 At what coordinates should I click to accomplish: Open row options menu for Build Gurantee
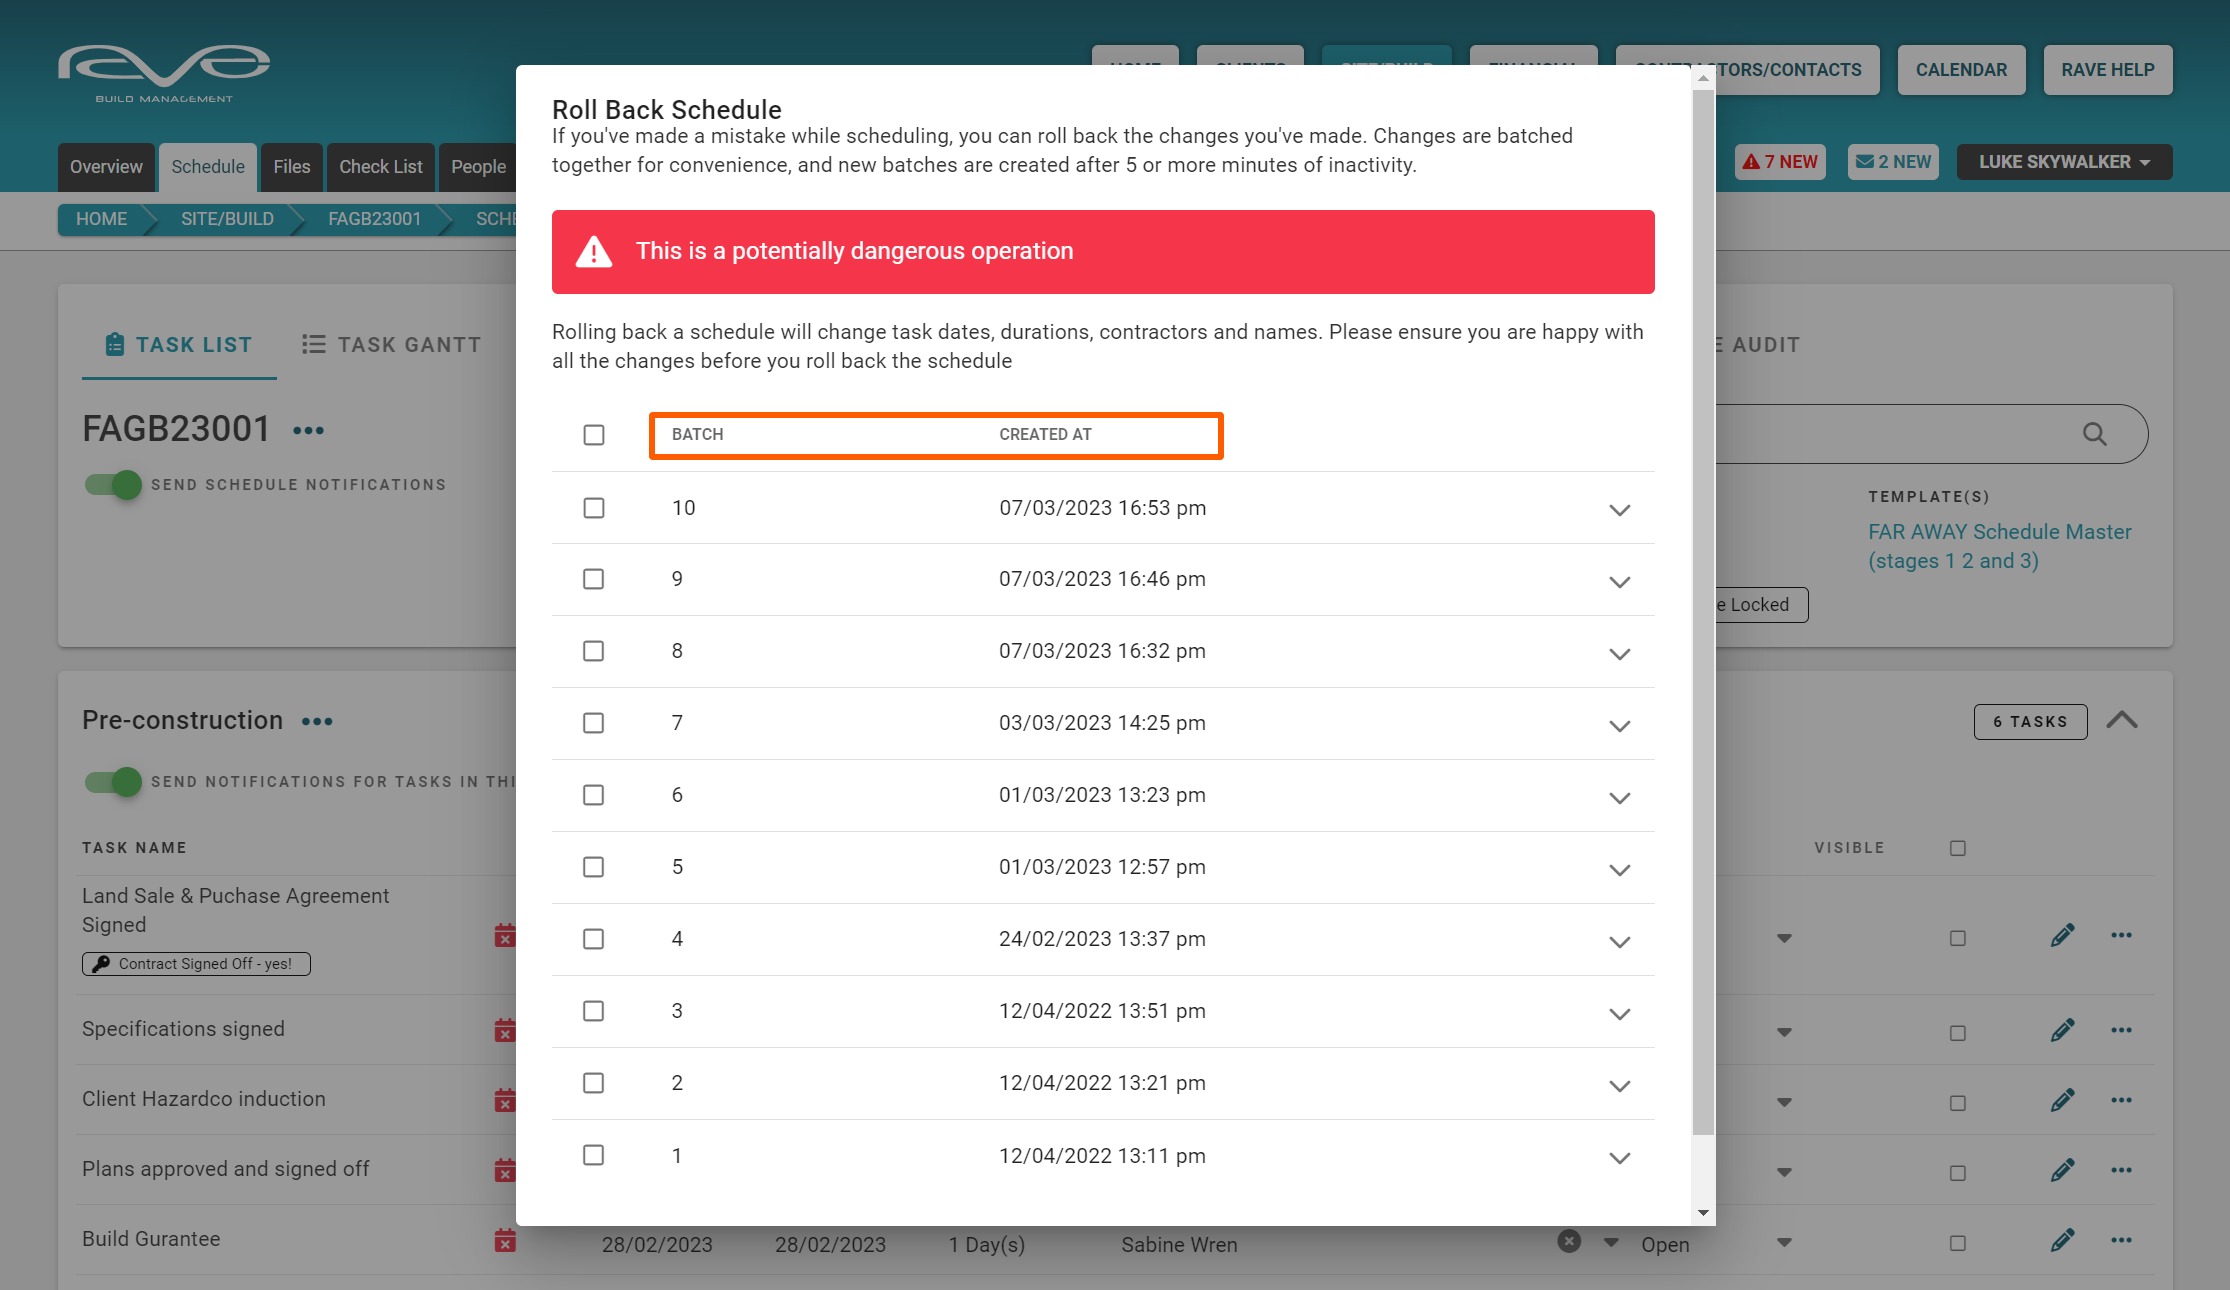tap(2121, 1240)
